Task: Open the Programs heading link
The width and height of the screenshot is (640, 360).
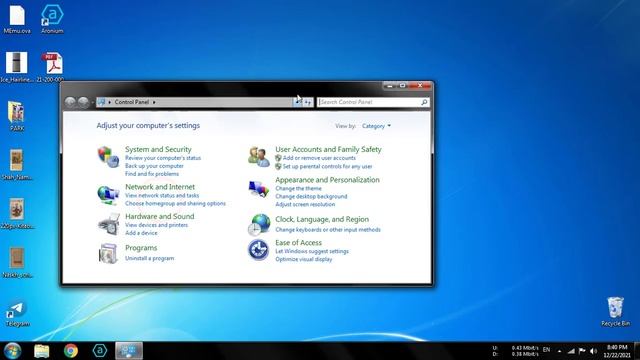Action: click(141, 248)
